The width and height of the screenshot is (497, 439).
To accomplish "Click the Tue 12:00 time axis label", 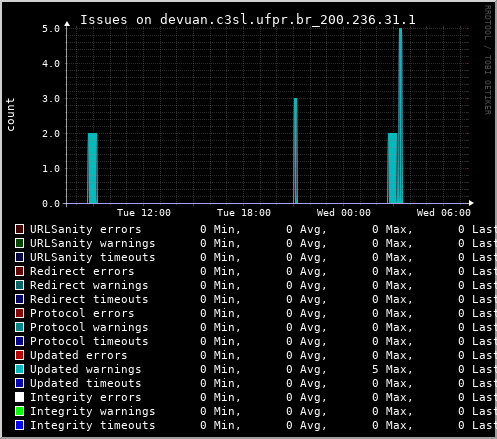I will [144, 213].
